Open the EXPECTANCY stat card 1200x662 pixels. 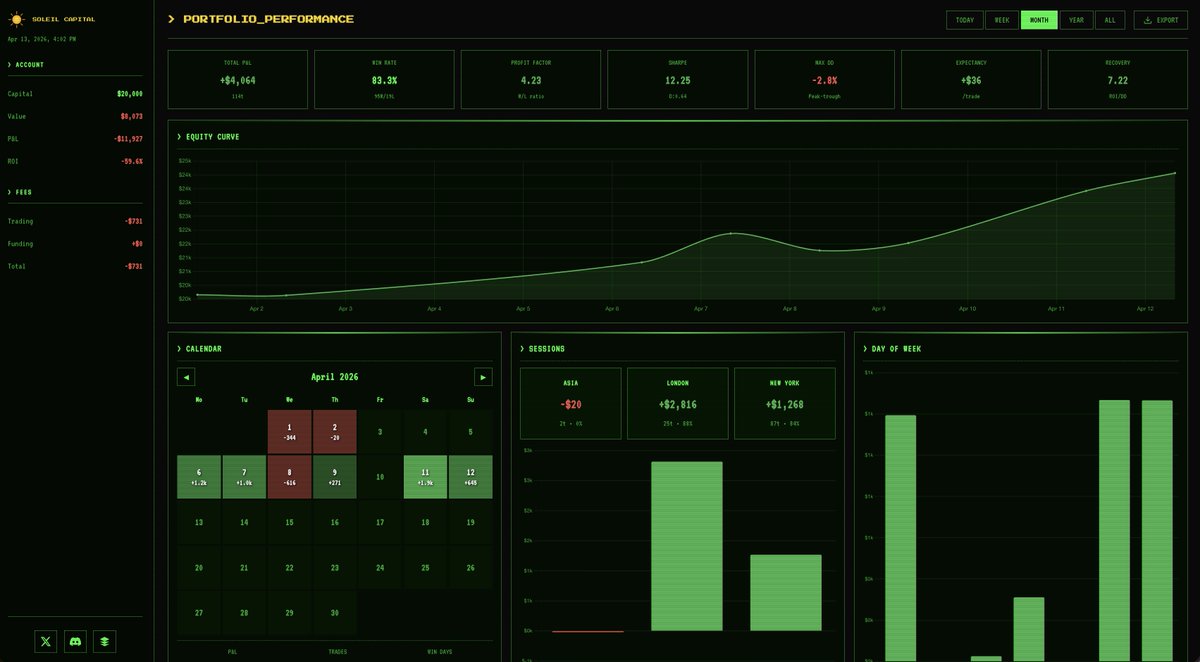(971, 79)
